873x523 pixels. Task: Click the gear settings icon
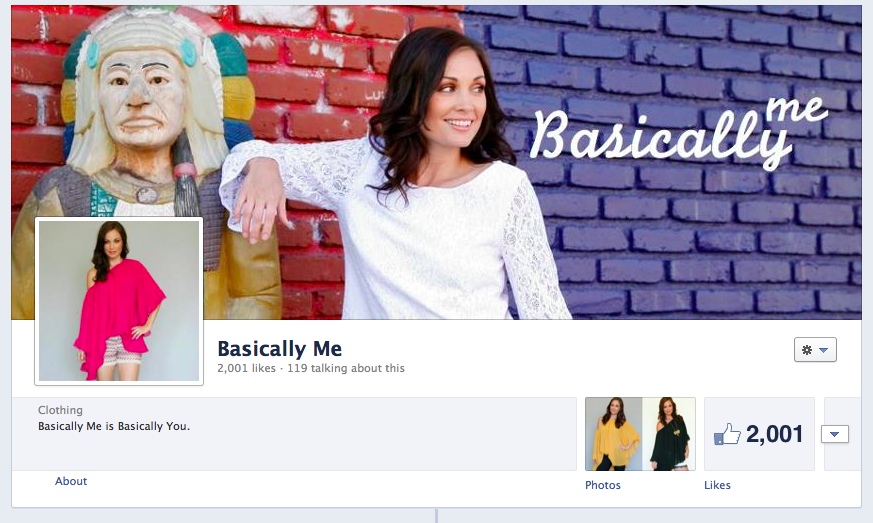[807, 350]
